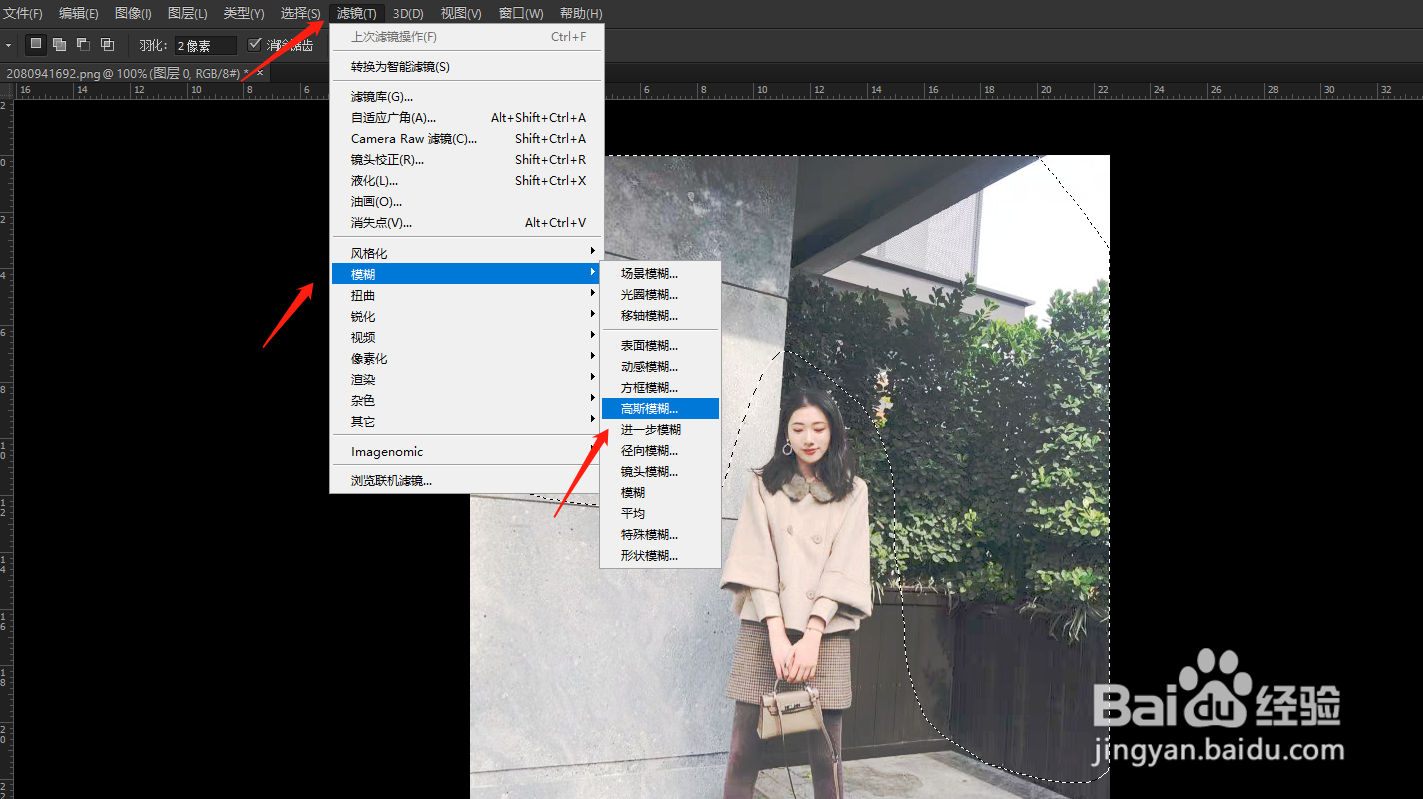1423x799 pixels.
Task: Select the Add to Selection mode icon
Action: tap(58, 44)
